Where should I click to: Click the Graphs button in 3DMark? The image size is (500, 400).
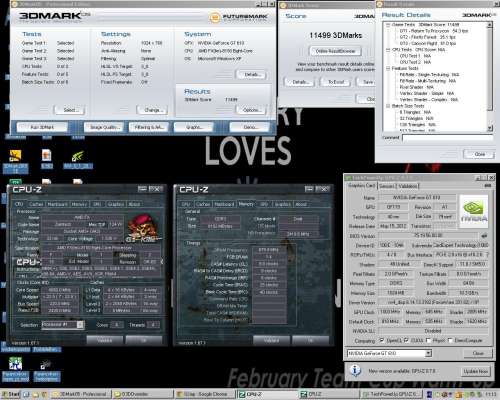coord(193,127)
